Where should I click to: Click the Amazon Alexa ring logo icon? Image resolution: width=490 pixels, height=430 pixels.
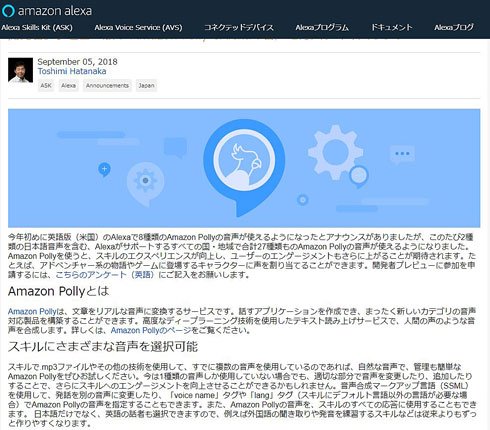[x=8, y=11]
